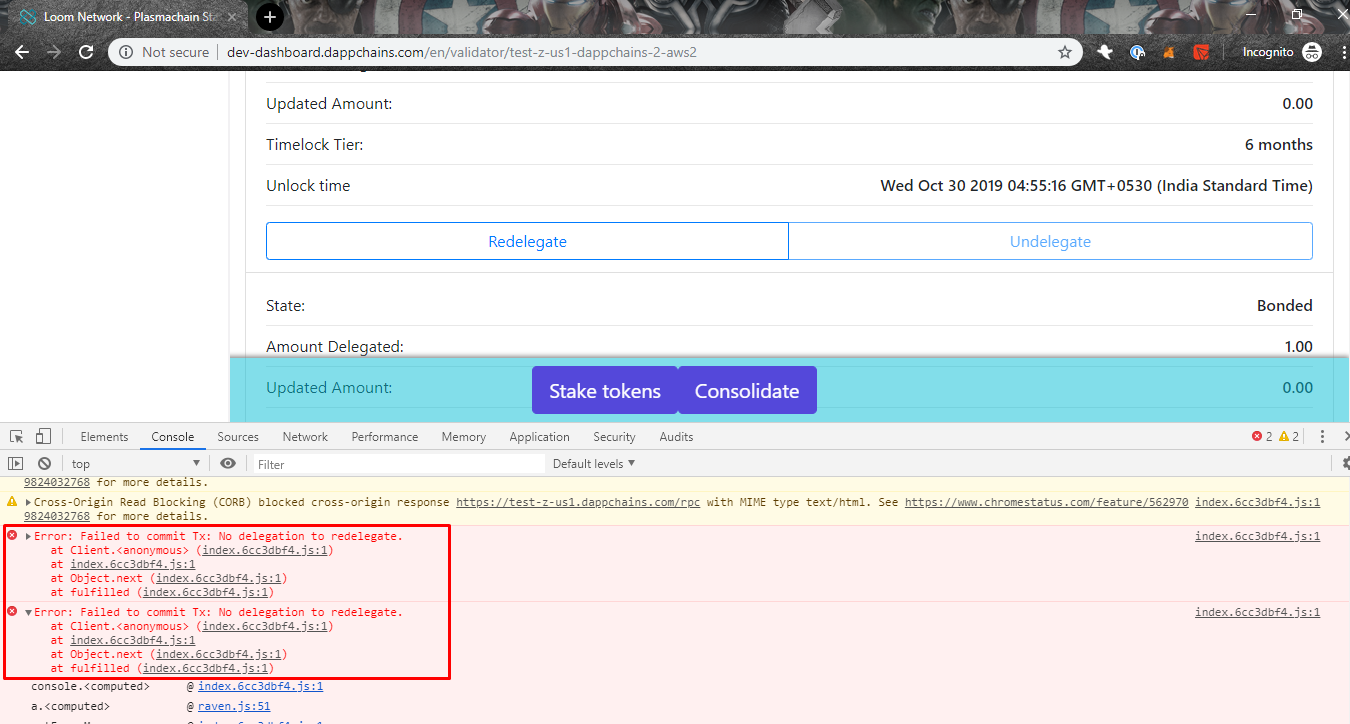Toggle the device toolbar emulation icon
Image resolution: width=1350 pixels, height=724 pixels.
(41, 436)
